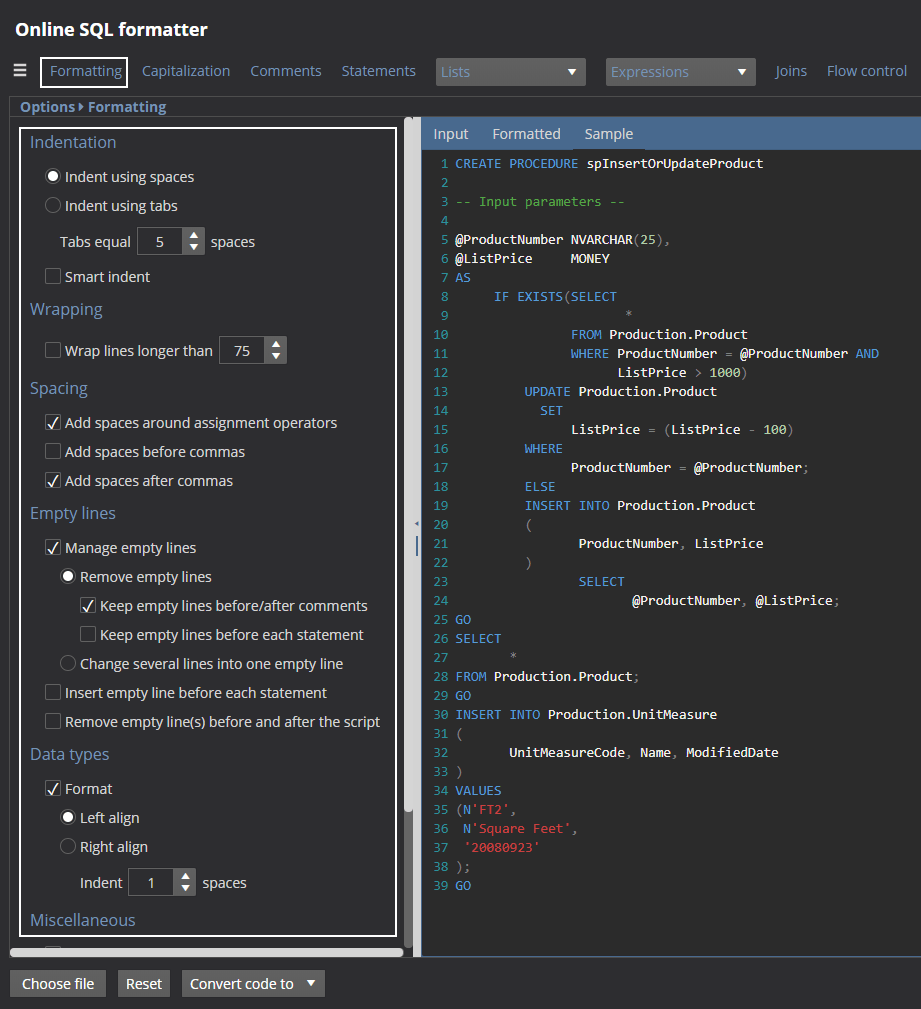Select Right align for data types
The width and height of the screenshot is (921, 1009).
[68, 846]
